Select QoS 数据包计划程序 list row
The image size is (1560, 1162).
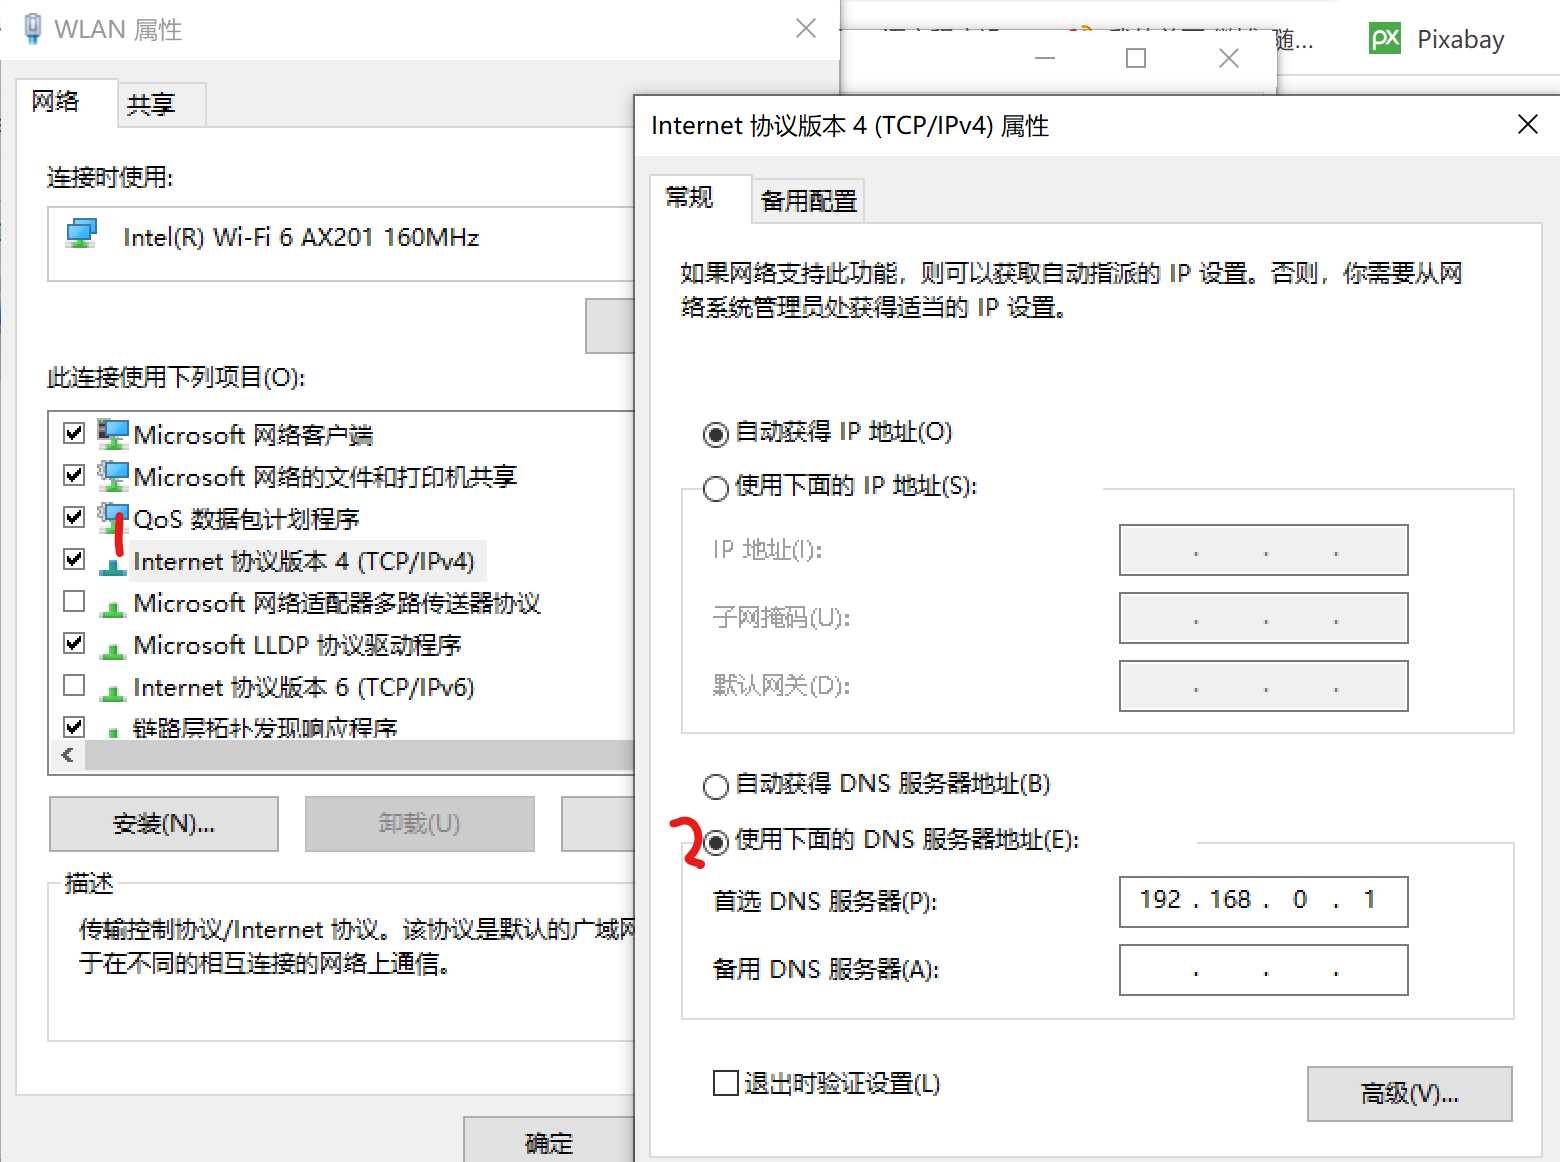246,519
